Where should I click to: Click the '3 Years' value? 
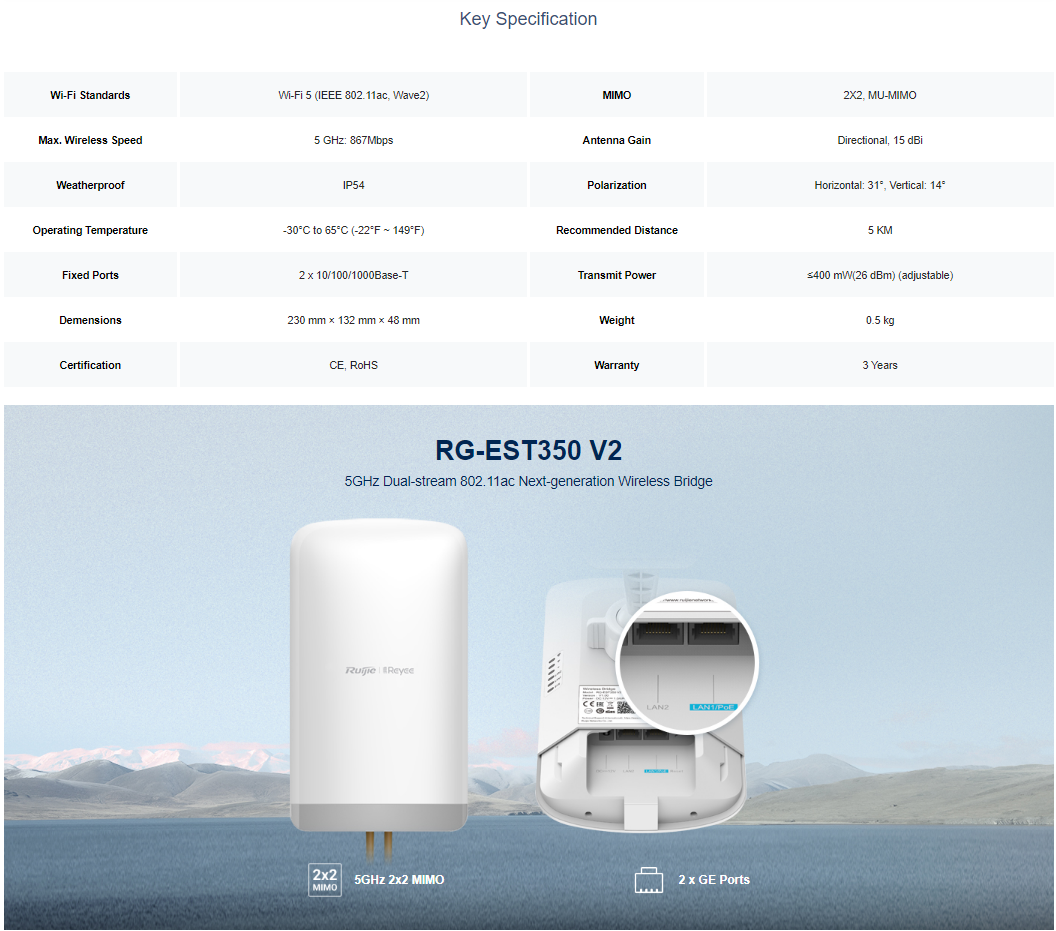coord(880,365)
